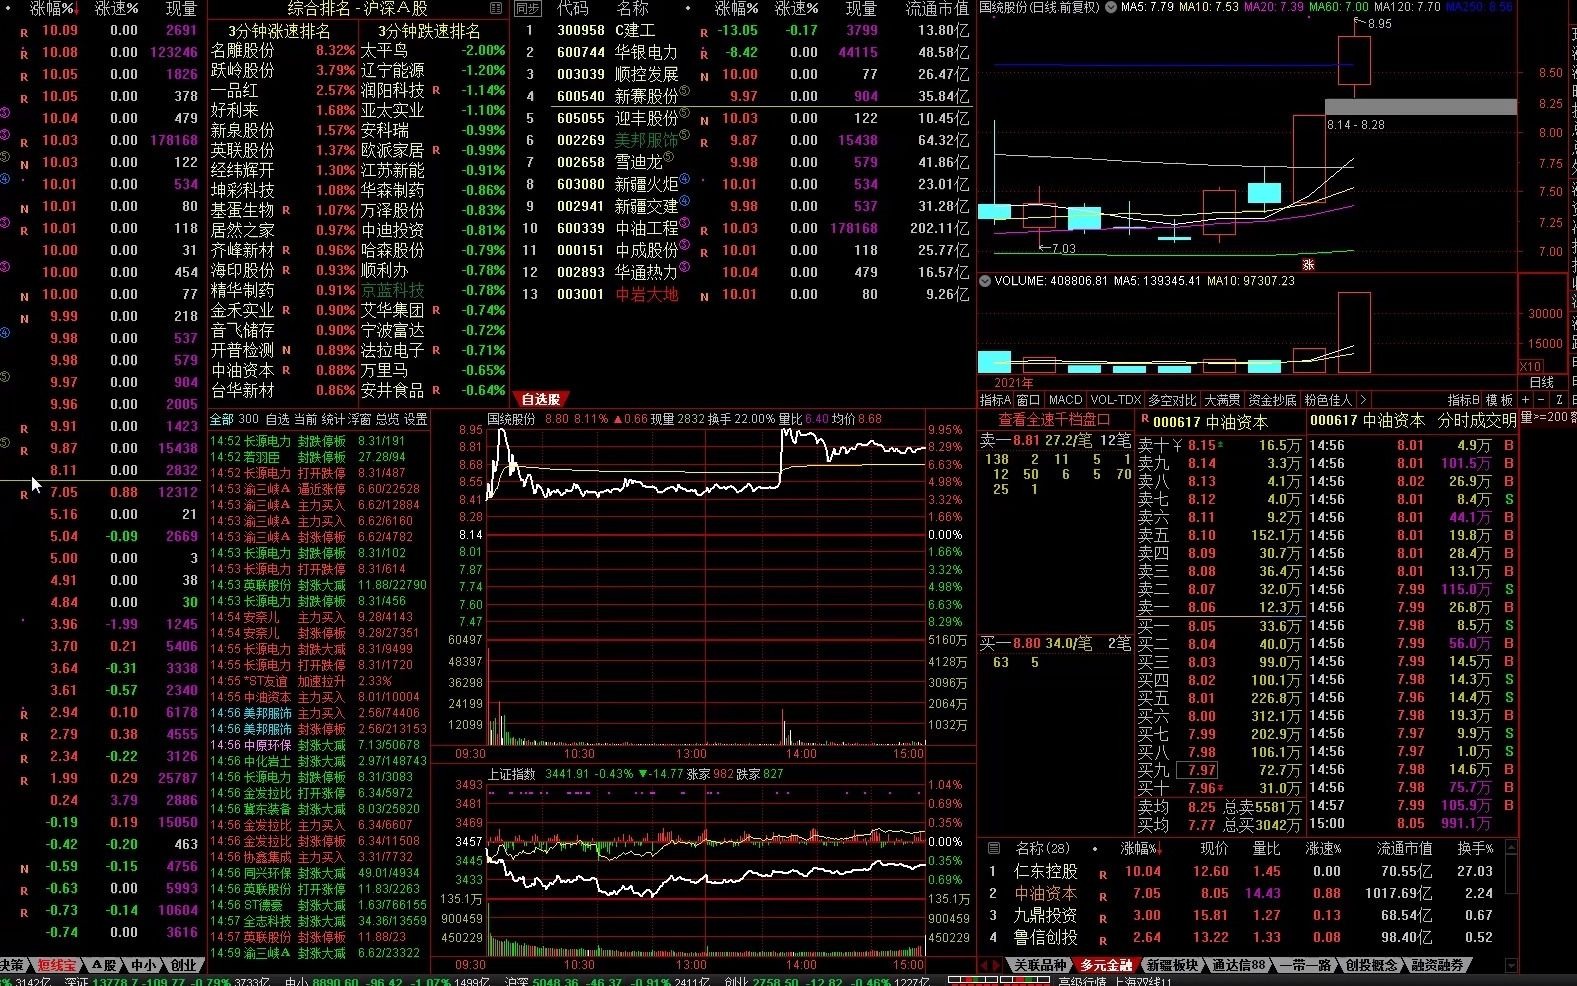Open the 创业 bottom tab
The width and height of the screenshot is (1577, 986).
pyautogui.click(x=184, y=965)
